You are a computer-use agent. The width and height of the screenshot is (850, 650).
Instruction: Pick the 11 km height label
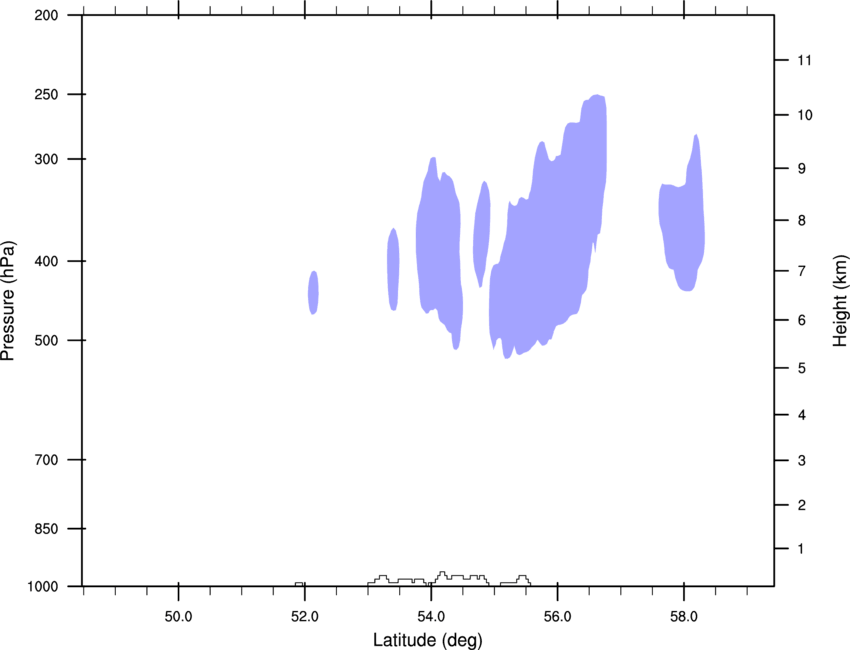tap(804, 60)
